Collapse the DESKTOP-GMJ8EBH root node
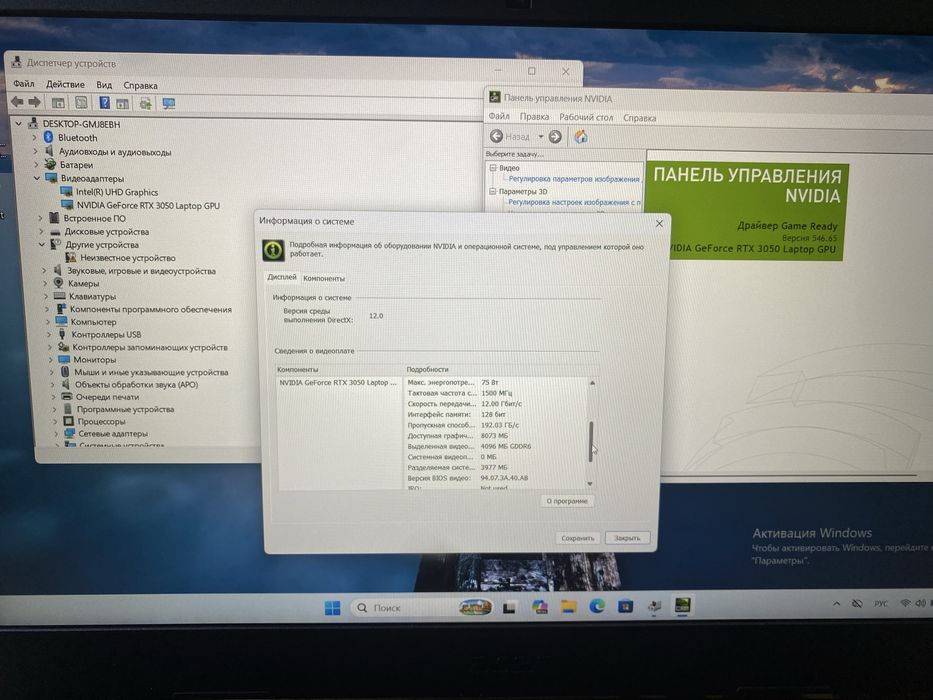933x700 pixels. pyautogui.click(x=18, y=124)
